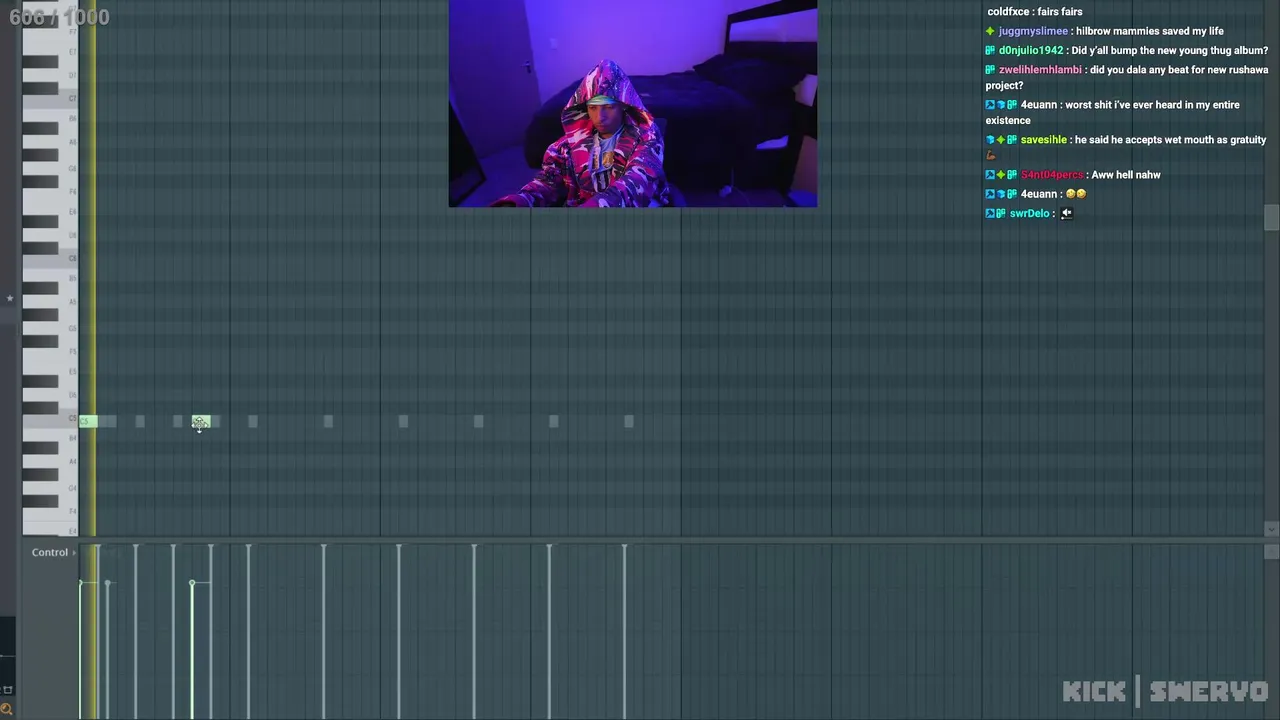Image resolution: width=1280 pixels, height=720 pixels.
Task: Click the blue arrow badge beside swrDelo
Action: pos(990,214)
